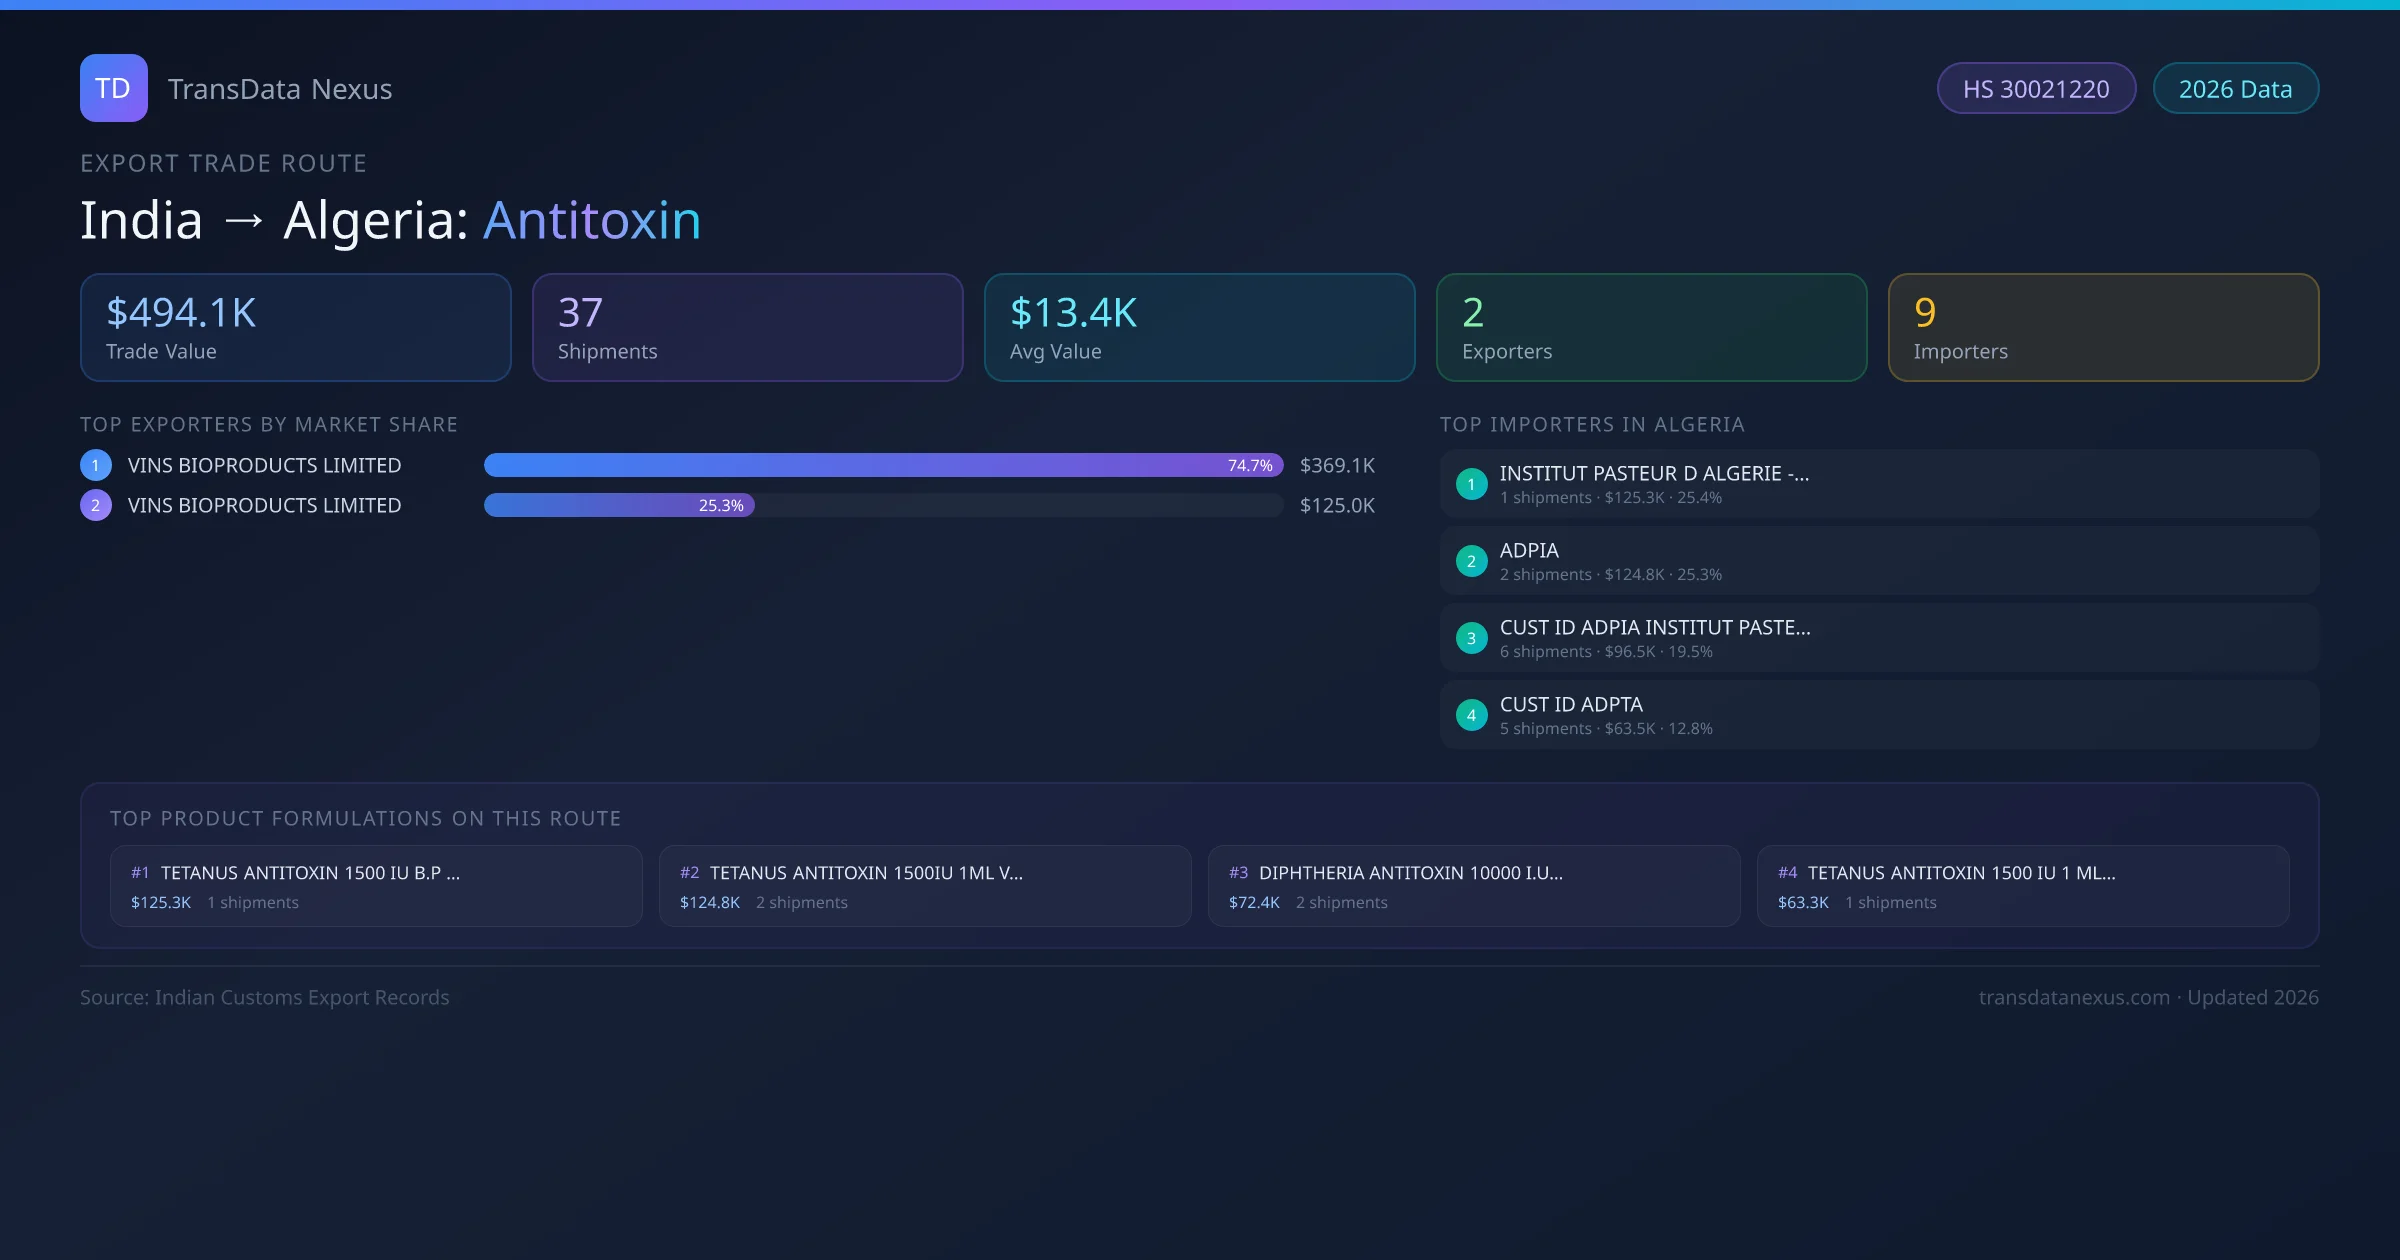Click green badge 1 beside Institut Pasteur
2400x1260 pixels.
point(1471,484)
